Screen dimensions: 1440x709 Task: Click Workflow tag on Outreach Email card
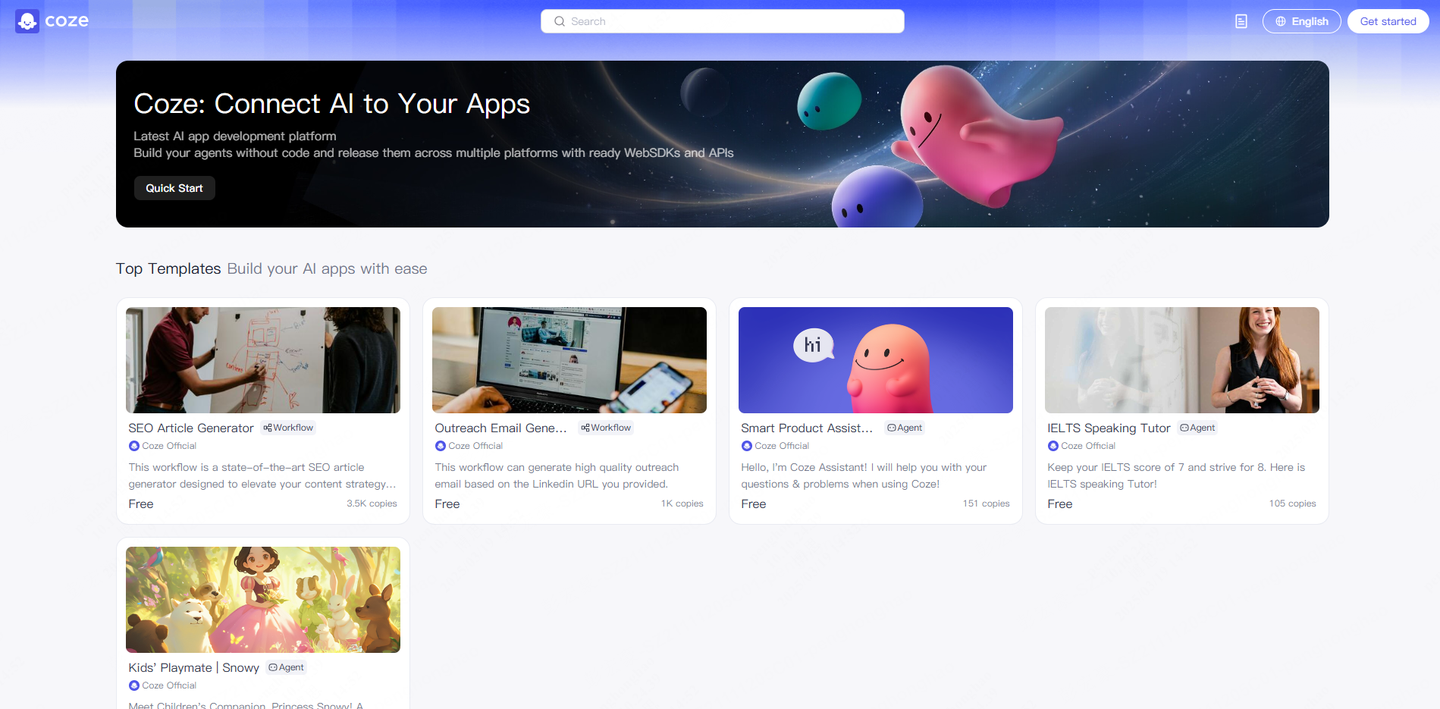(x=606, y=428)
